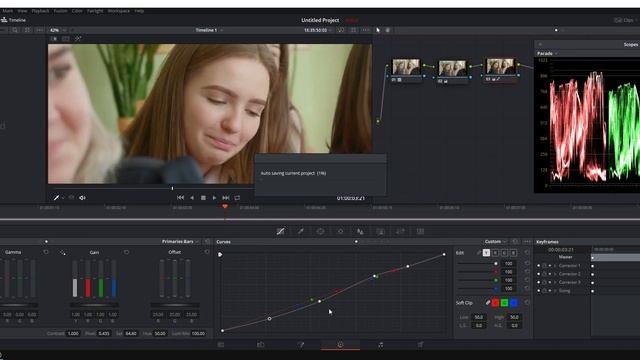Select the viewer qualifier picker tool
The width and height of the screenshot is (640, 360).
pyautogui.click(x=56, y=198)
